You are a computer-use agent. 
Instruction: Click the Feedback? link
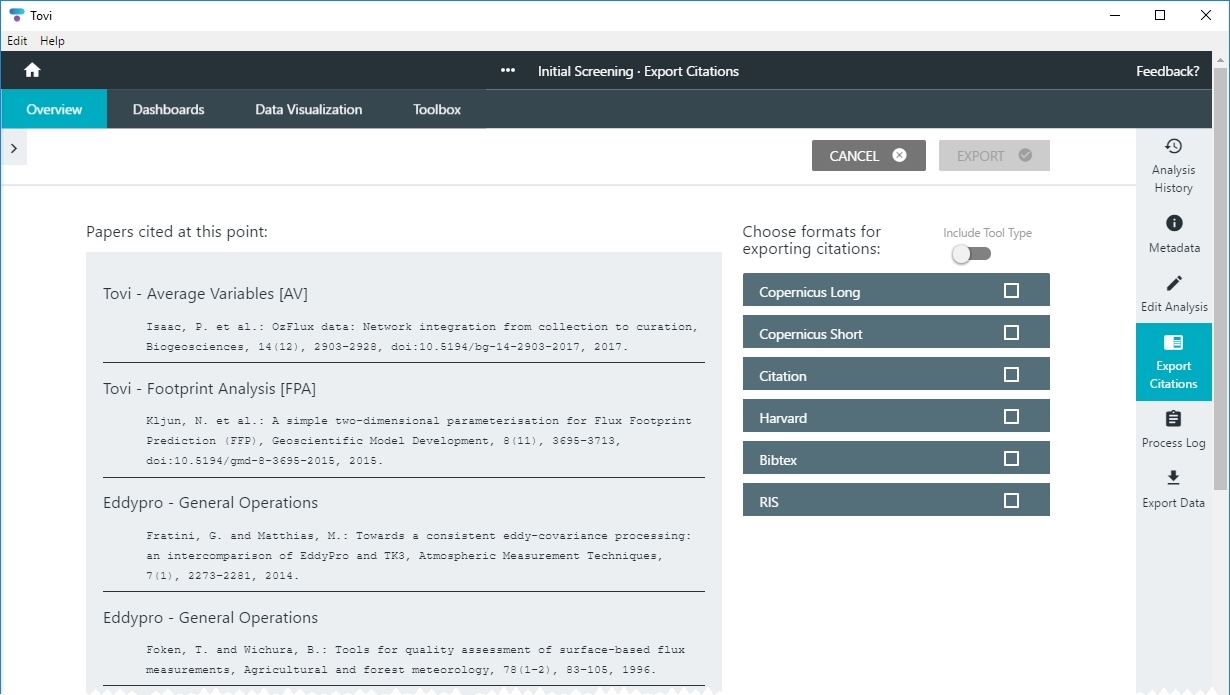pyautogui.click(x=1167, y=71)
